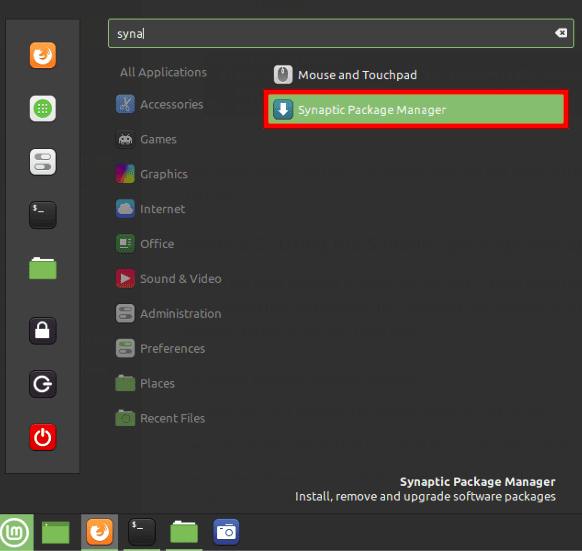Select the Accessories category label
Viewport: 582px width, 551px height.
[171, 104]
